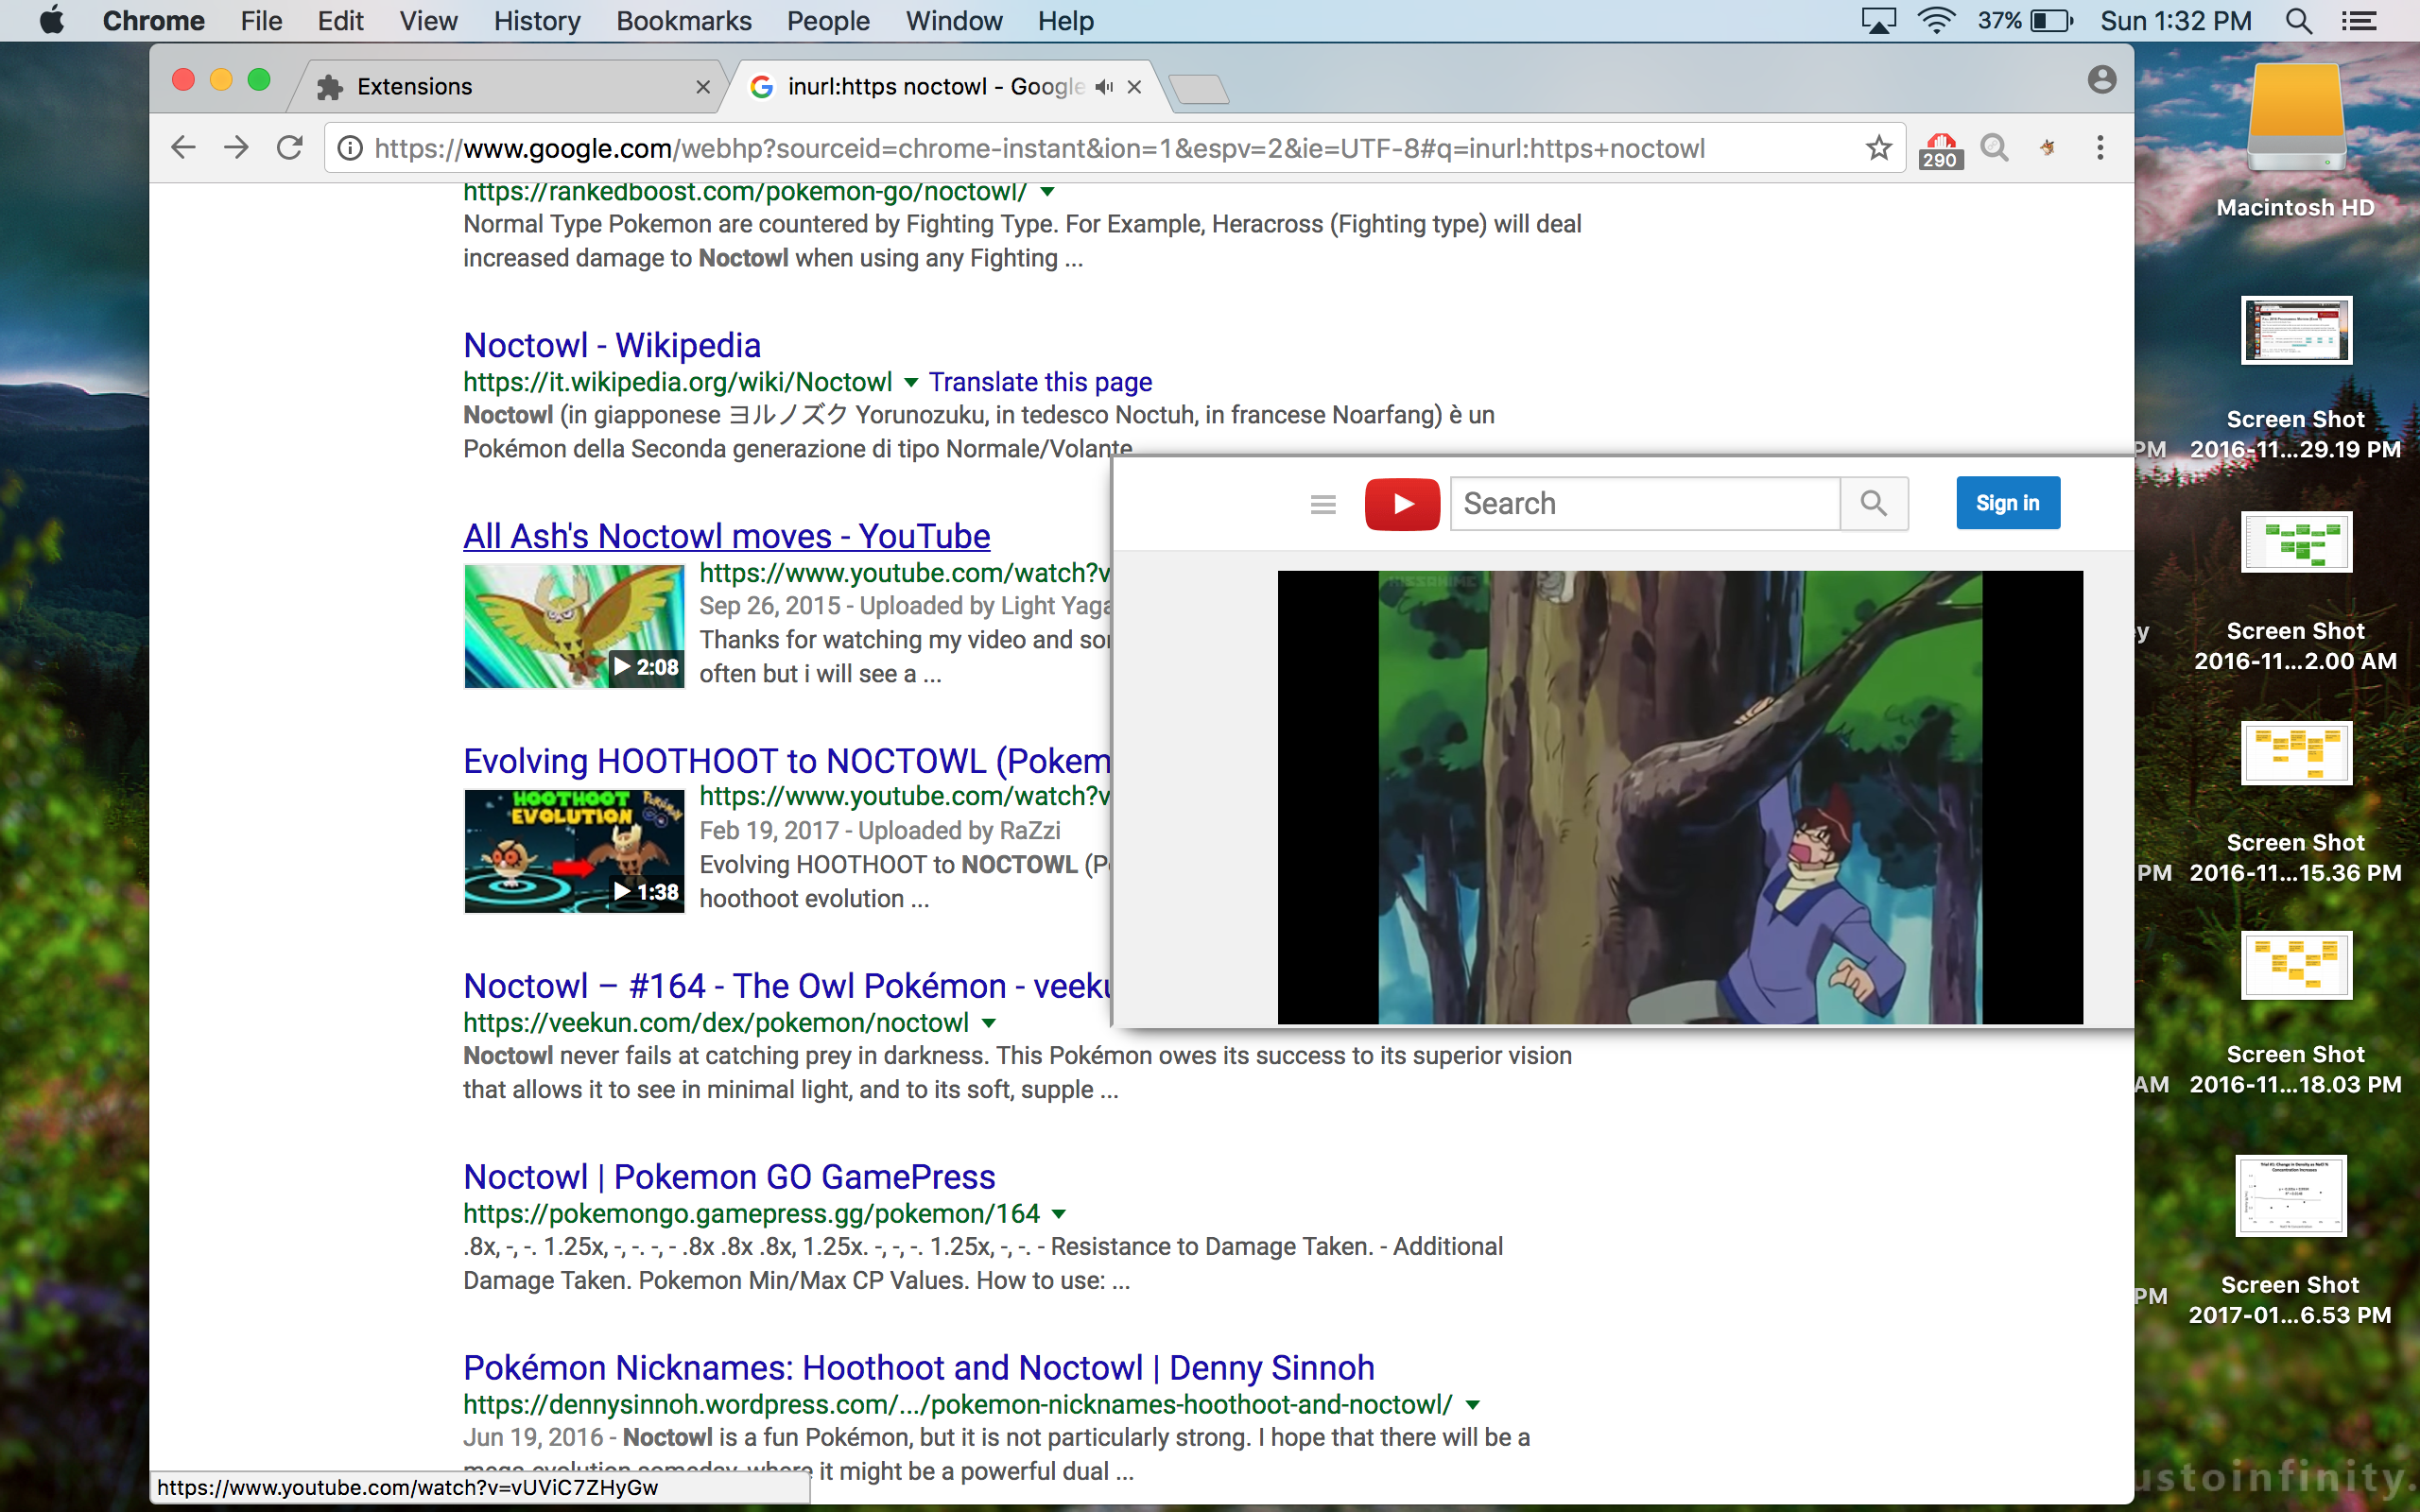Open the Noctowl - Wikipedia result link
Image resolution: width=2420 pixels, height=1512 pixels.
[612, 345]
